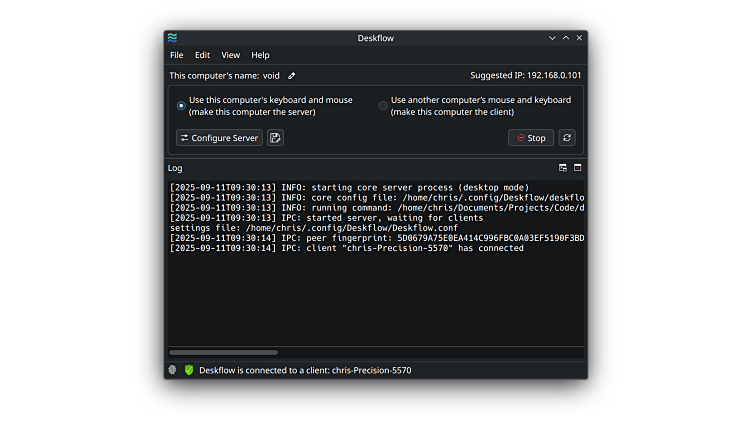752x423 pixels.
Task: Click the Deskflow app icon in title bar
Action: pos(173,38)
